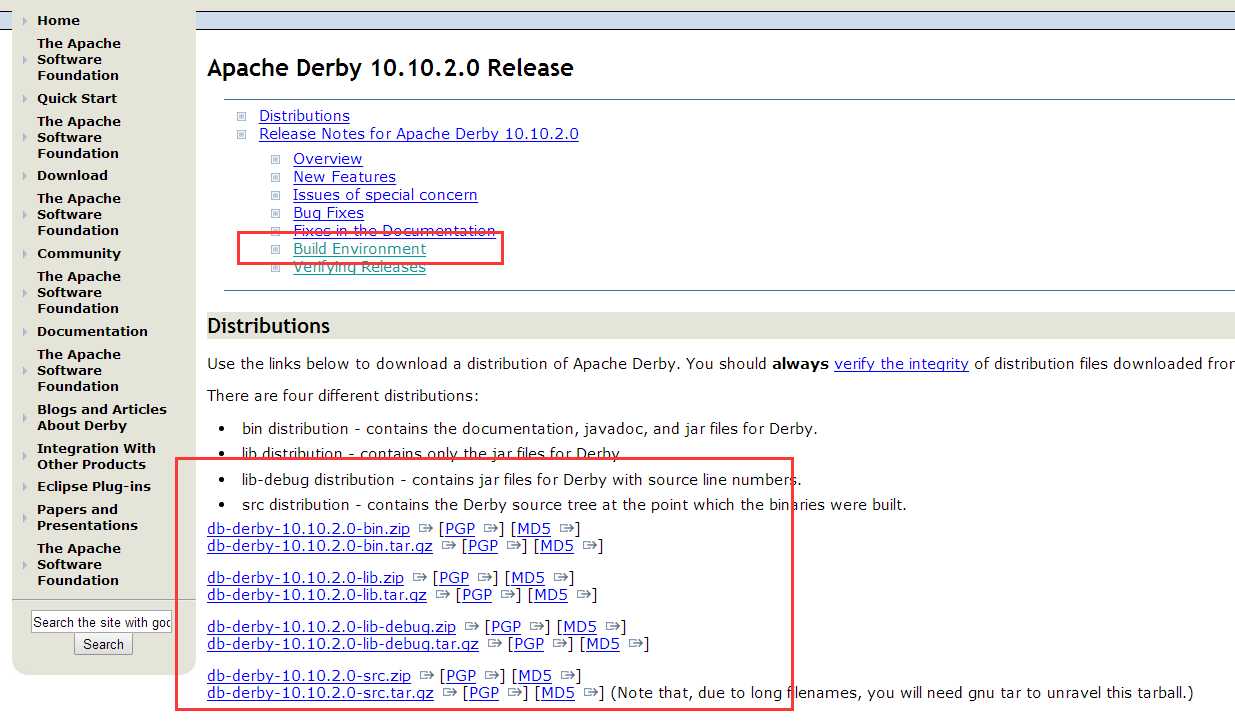Open the Build Environment link
Image resolution: width=1235 pixels, height=721 pixels.
[x=359, y=249]
